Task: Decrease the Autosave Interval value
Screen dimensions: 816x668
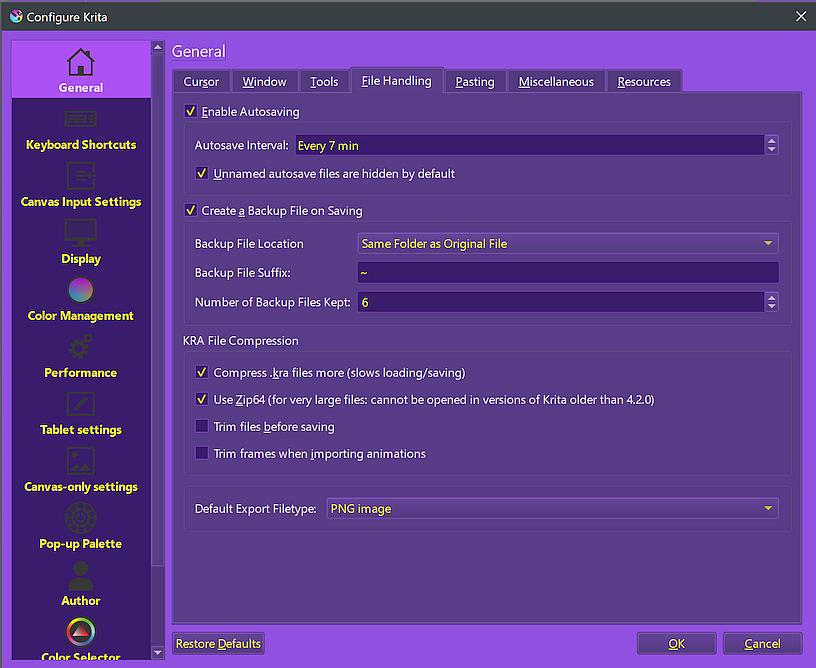Action: [x=772, y=150]
